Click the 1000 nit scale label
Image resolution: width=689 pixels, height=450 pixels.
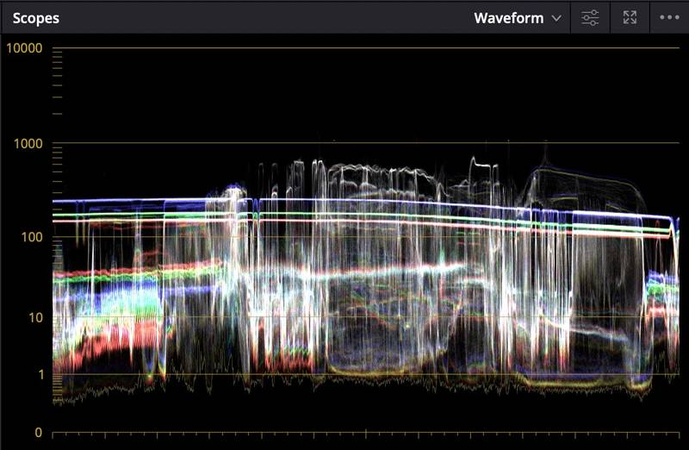pos(27,143)
